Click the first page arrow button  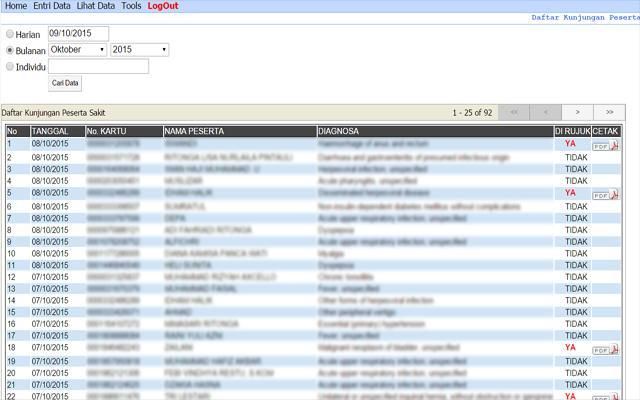pyautogui.click(x=514, y=112)
